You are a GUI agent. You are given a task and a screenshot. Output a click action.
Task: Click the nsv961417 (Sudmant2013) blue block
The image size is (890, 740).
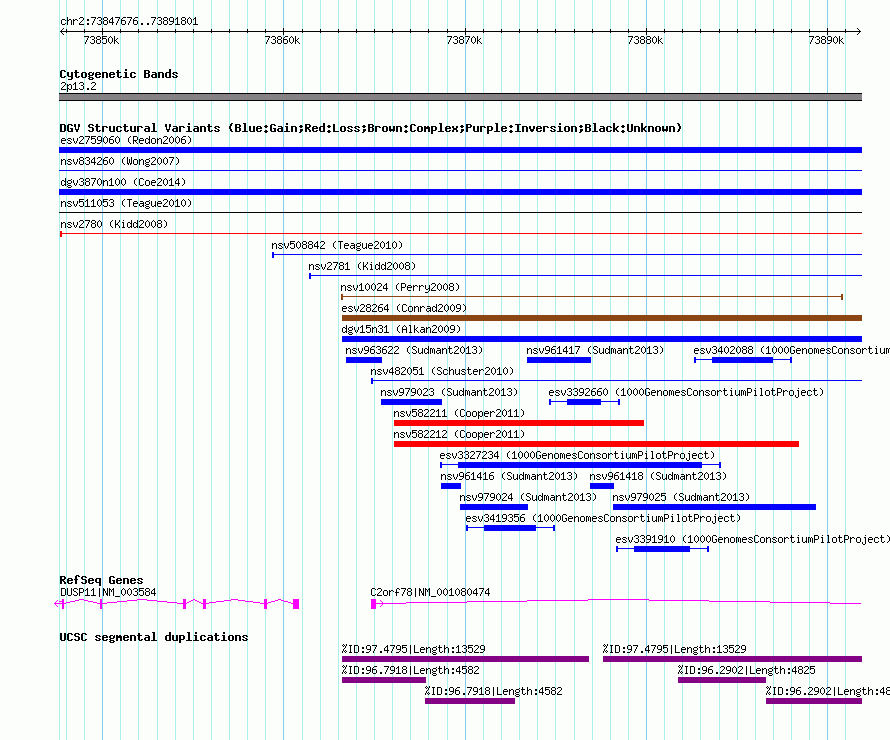coord(559,360)
